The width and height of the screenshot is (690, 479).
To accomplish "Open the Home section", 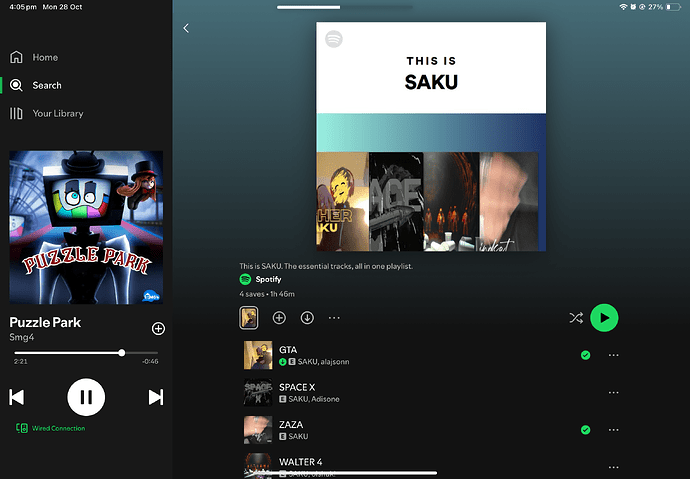I will click(x=34, y=57).
